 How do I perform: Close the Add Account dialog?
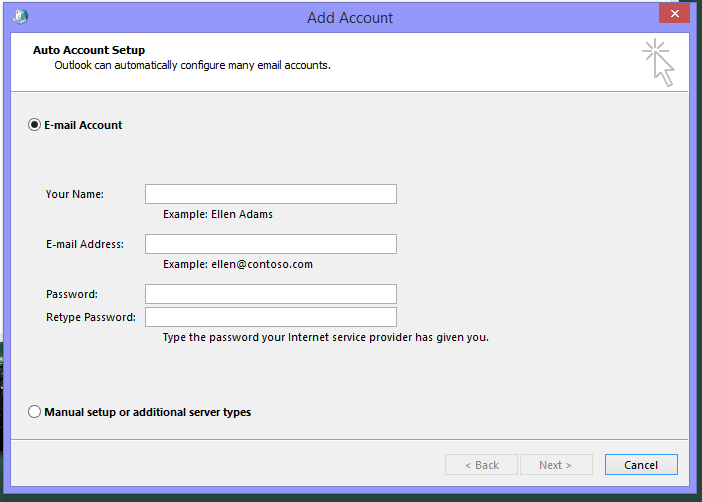(x=673, y=14)
